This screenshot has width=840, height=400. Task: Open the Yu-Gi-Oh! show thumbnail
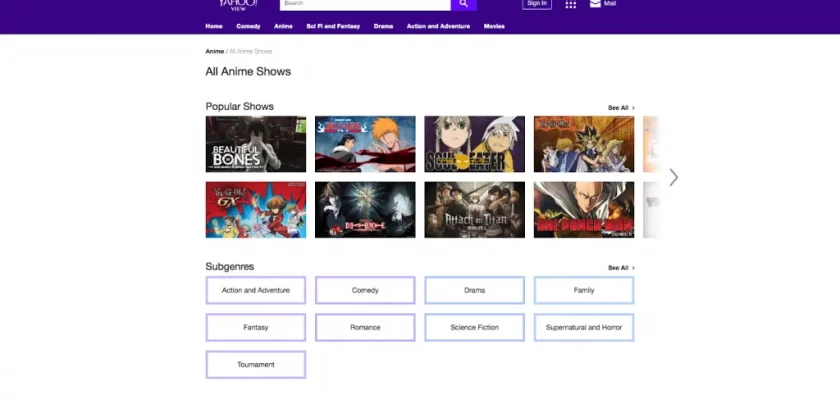pos(584,144)
